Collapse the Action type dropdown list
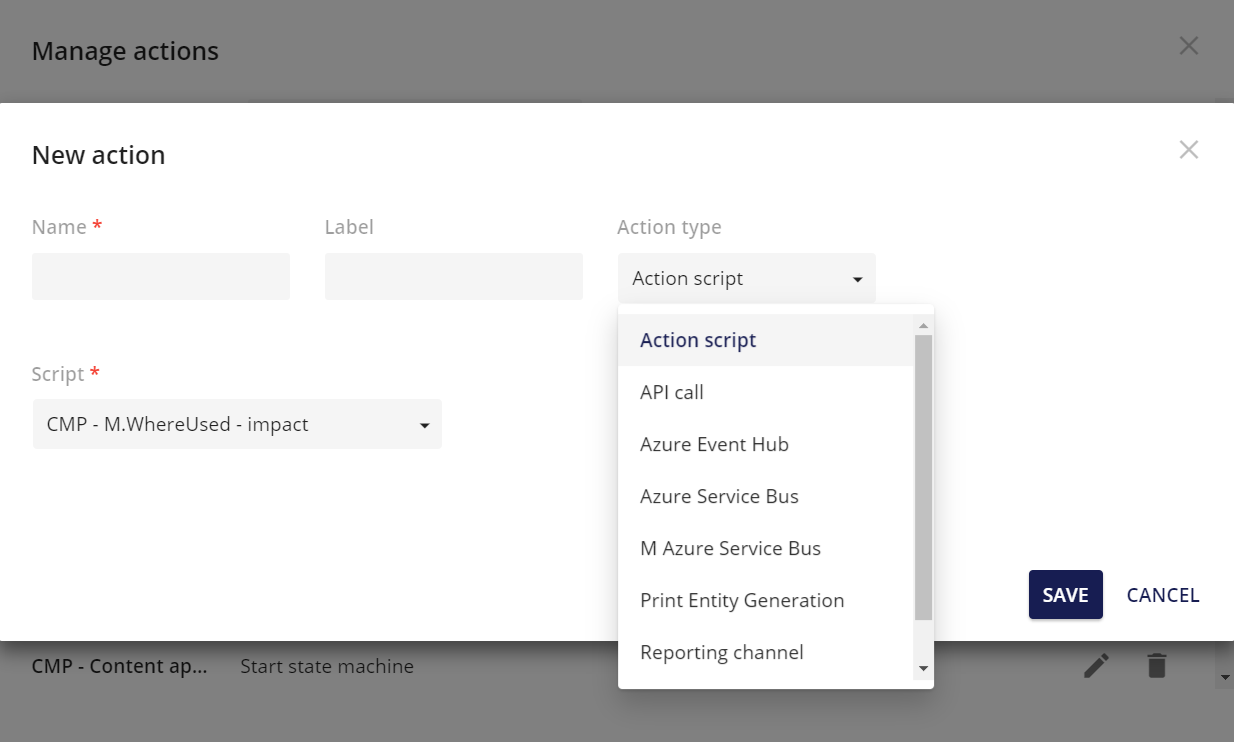Viewport: 1234px width, 742px height. 857,278
